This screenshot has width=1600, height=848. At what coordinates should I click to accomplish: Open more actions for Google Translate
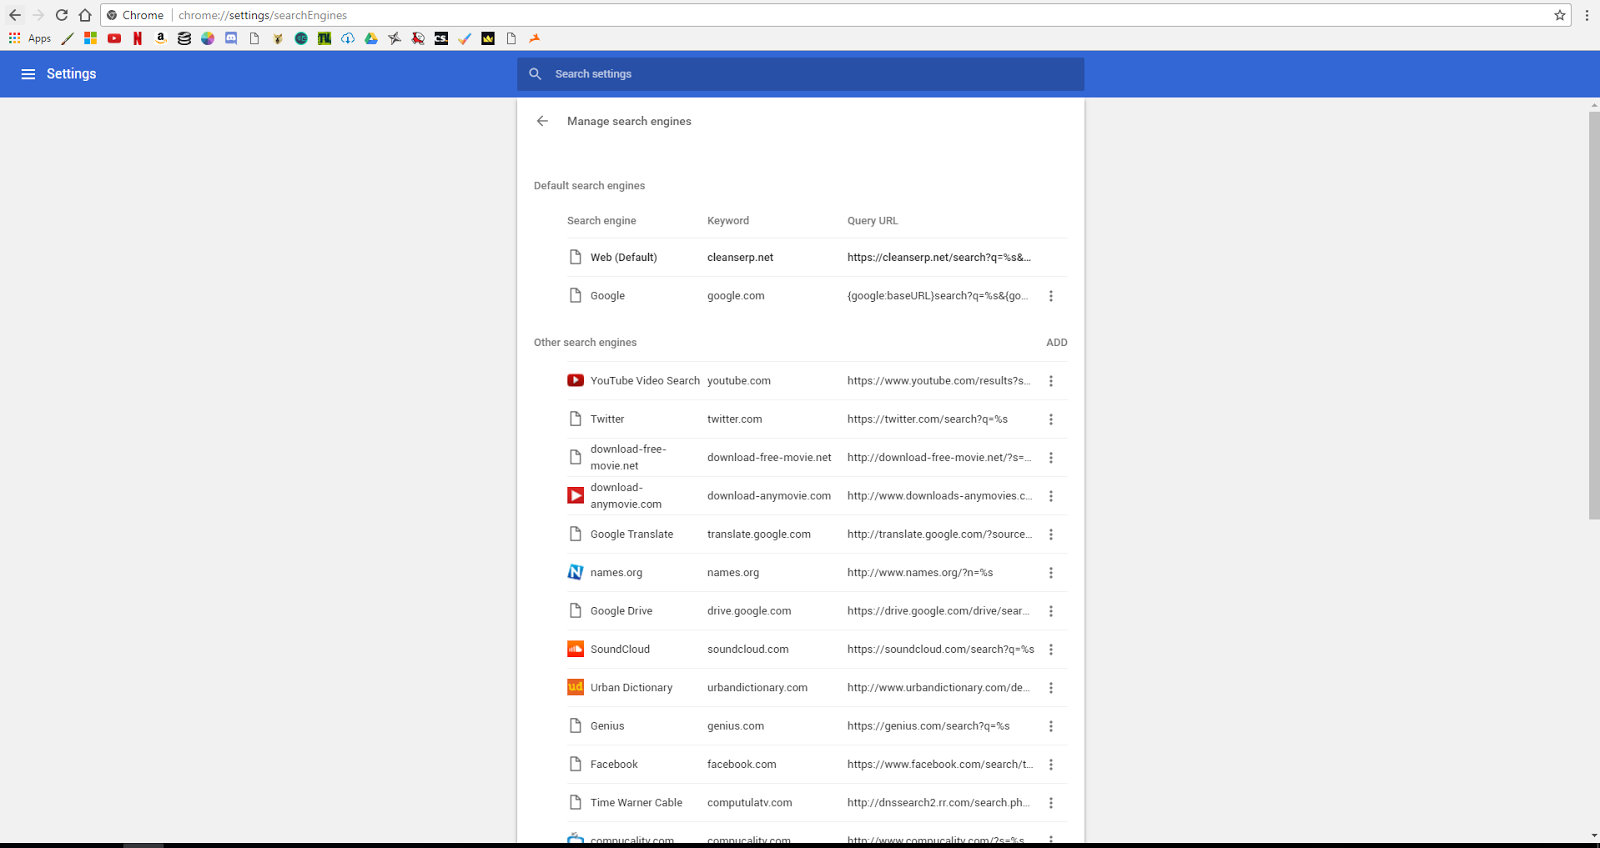tap(1051, 534)
